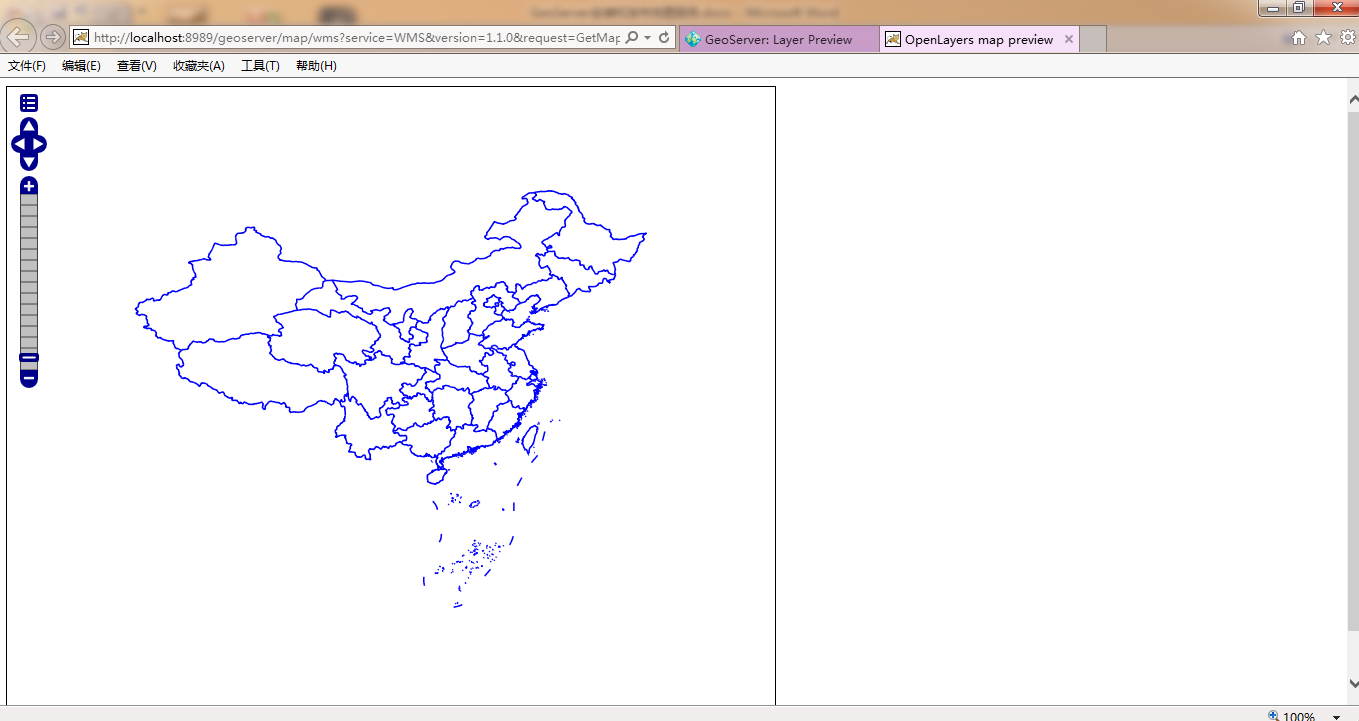This screenshot has height=721, width=1359.
Task: Open the 帮助(H) menu
Action: pos(316,66)
